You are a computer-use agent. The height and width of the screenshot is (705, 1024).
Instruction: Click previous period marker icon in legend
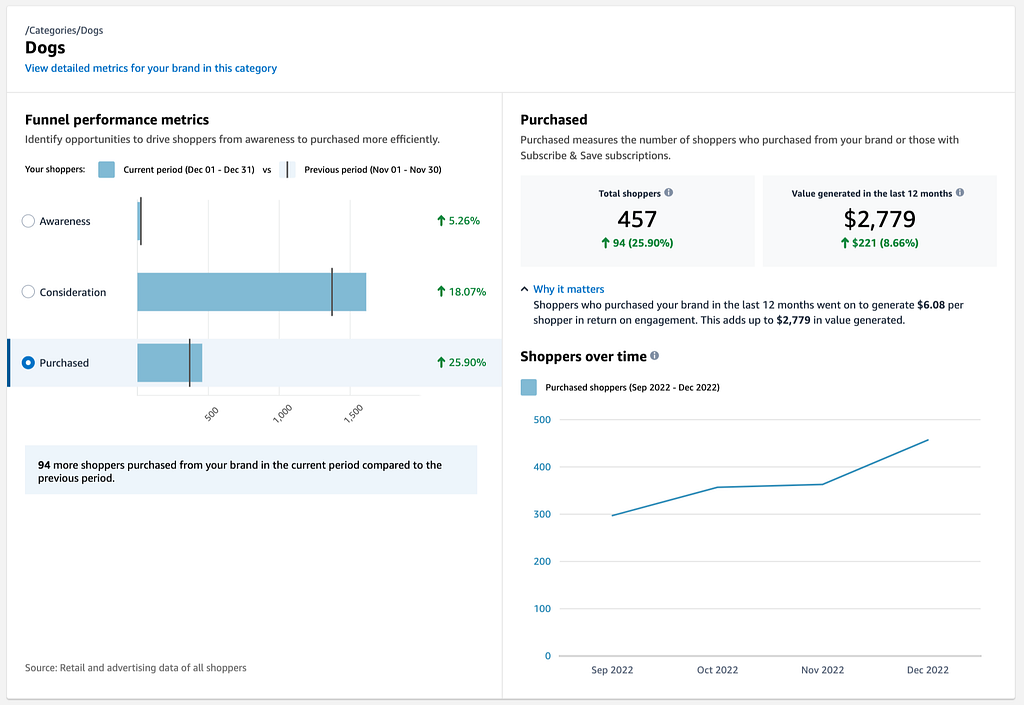click(x=287, y=170)
